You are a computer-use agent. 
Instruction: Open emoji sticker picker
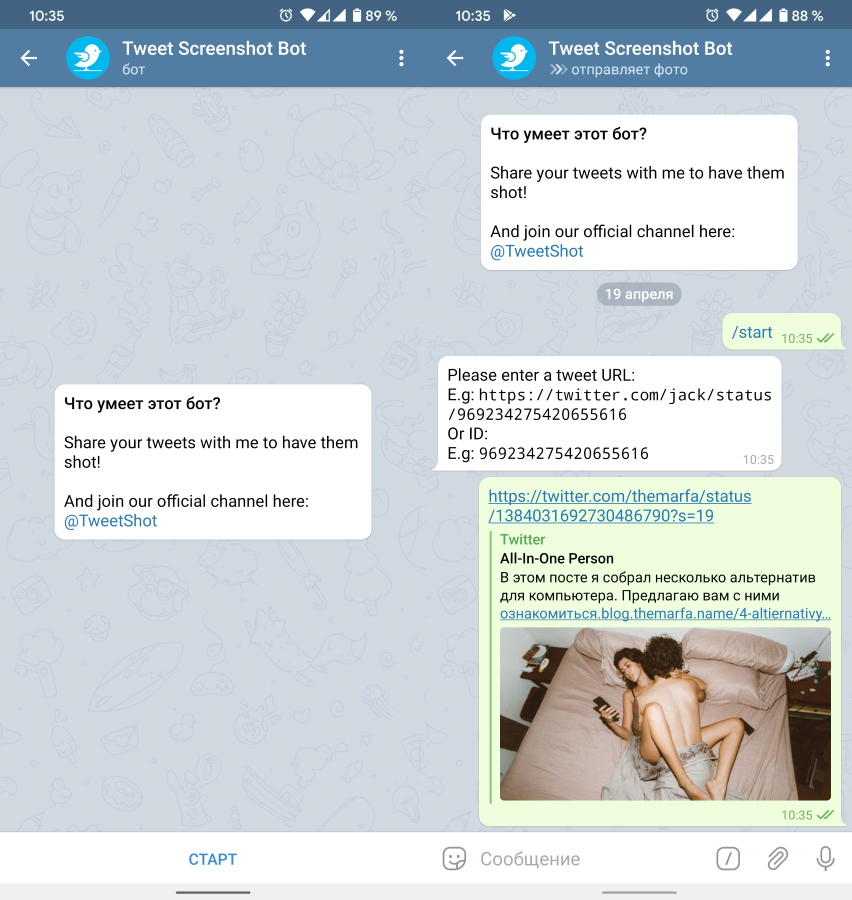[x=454, y=859]
